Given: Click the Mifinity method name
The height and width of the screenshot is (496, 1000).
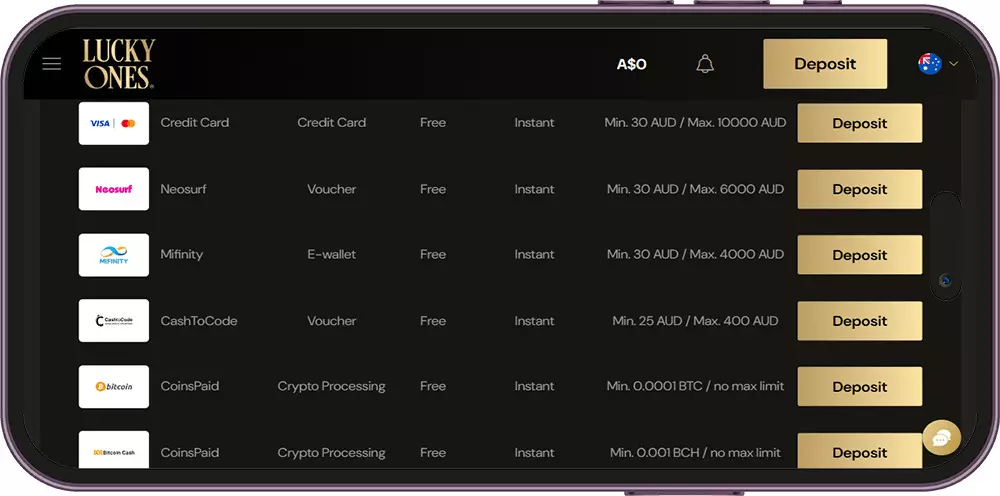Looking at the screenshot, I should pyautogui.click(x=182, y=254).
